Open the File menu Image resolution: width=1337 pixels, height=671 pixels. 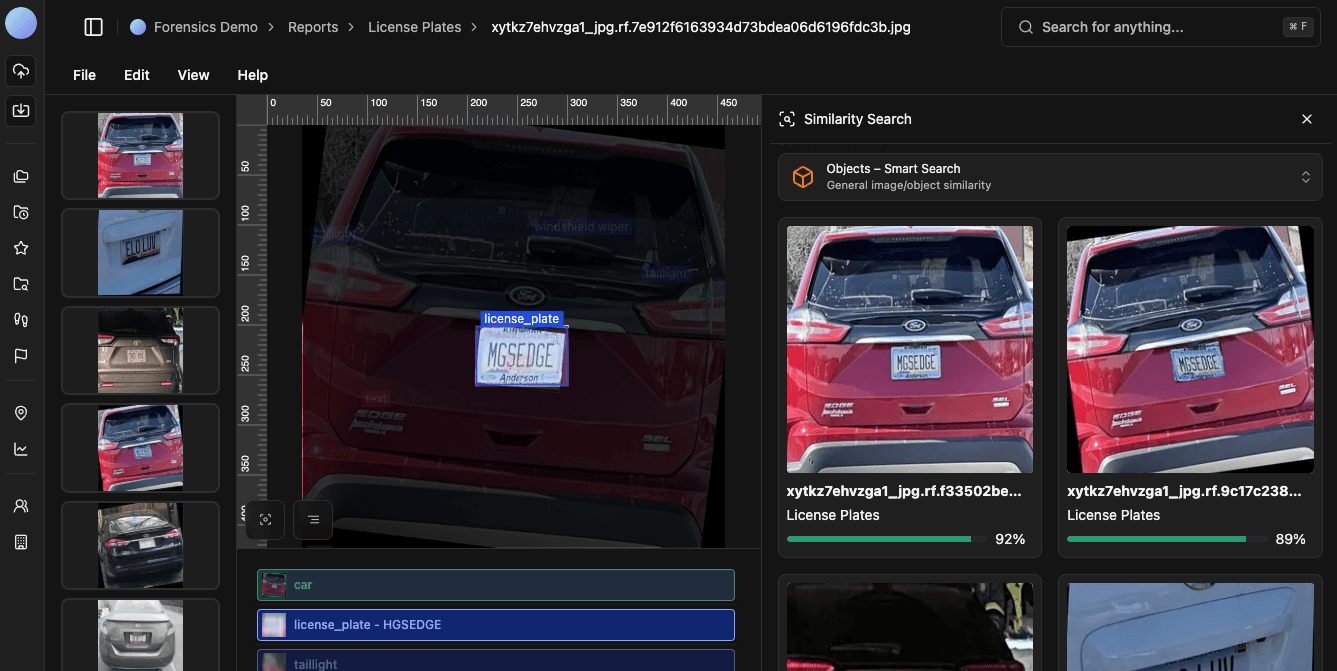[x=84, y=75]
